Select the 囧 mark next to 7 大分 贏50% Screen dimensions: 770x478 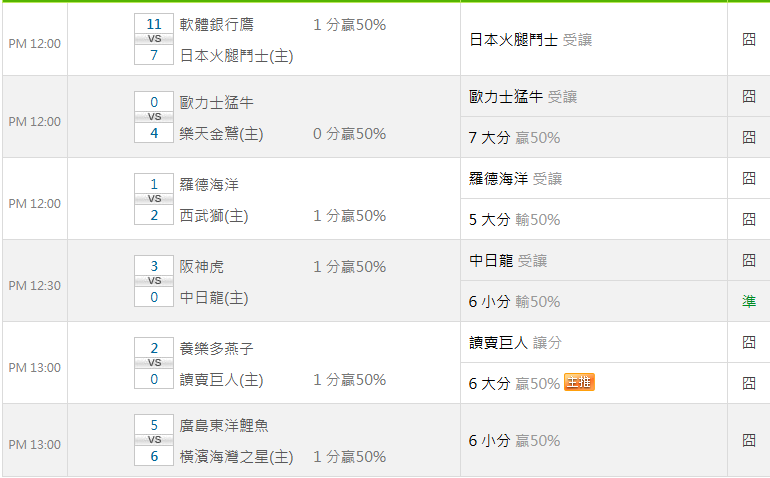tap(748, 138)
